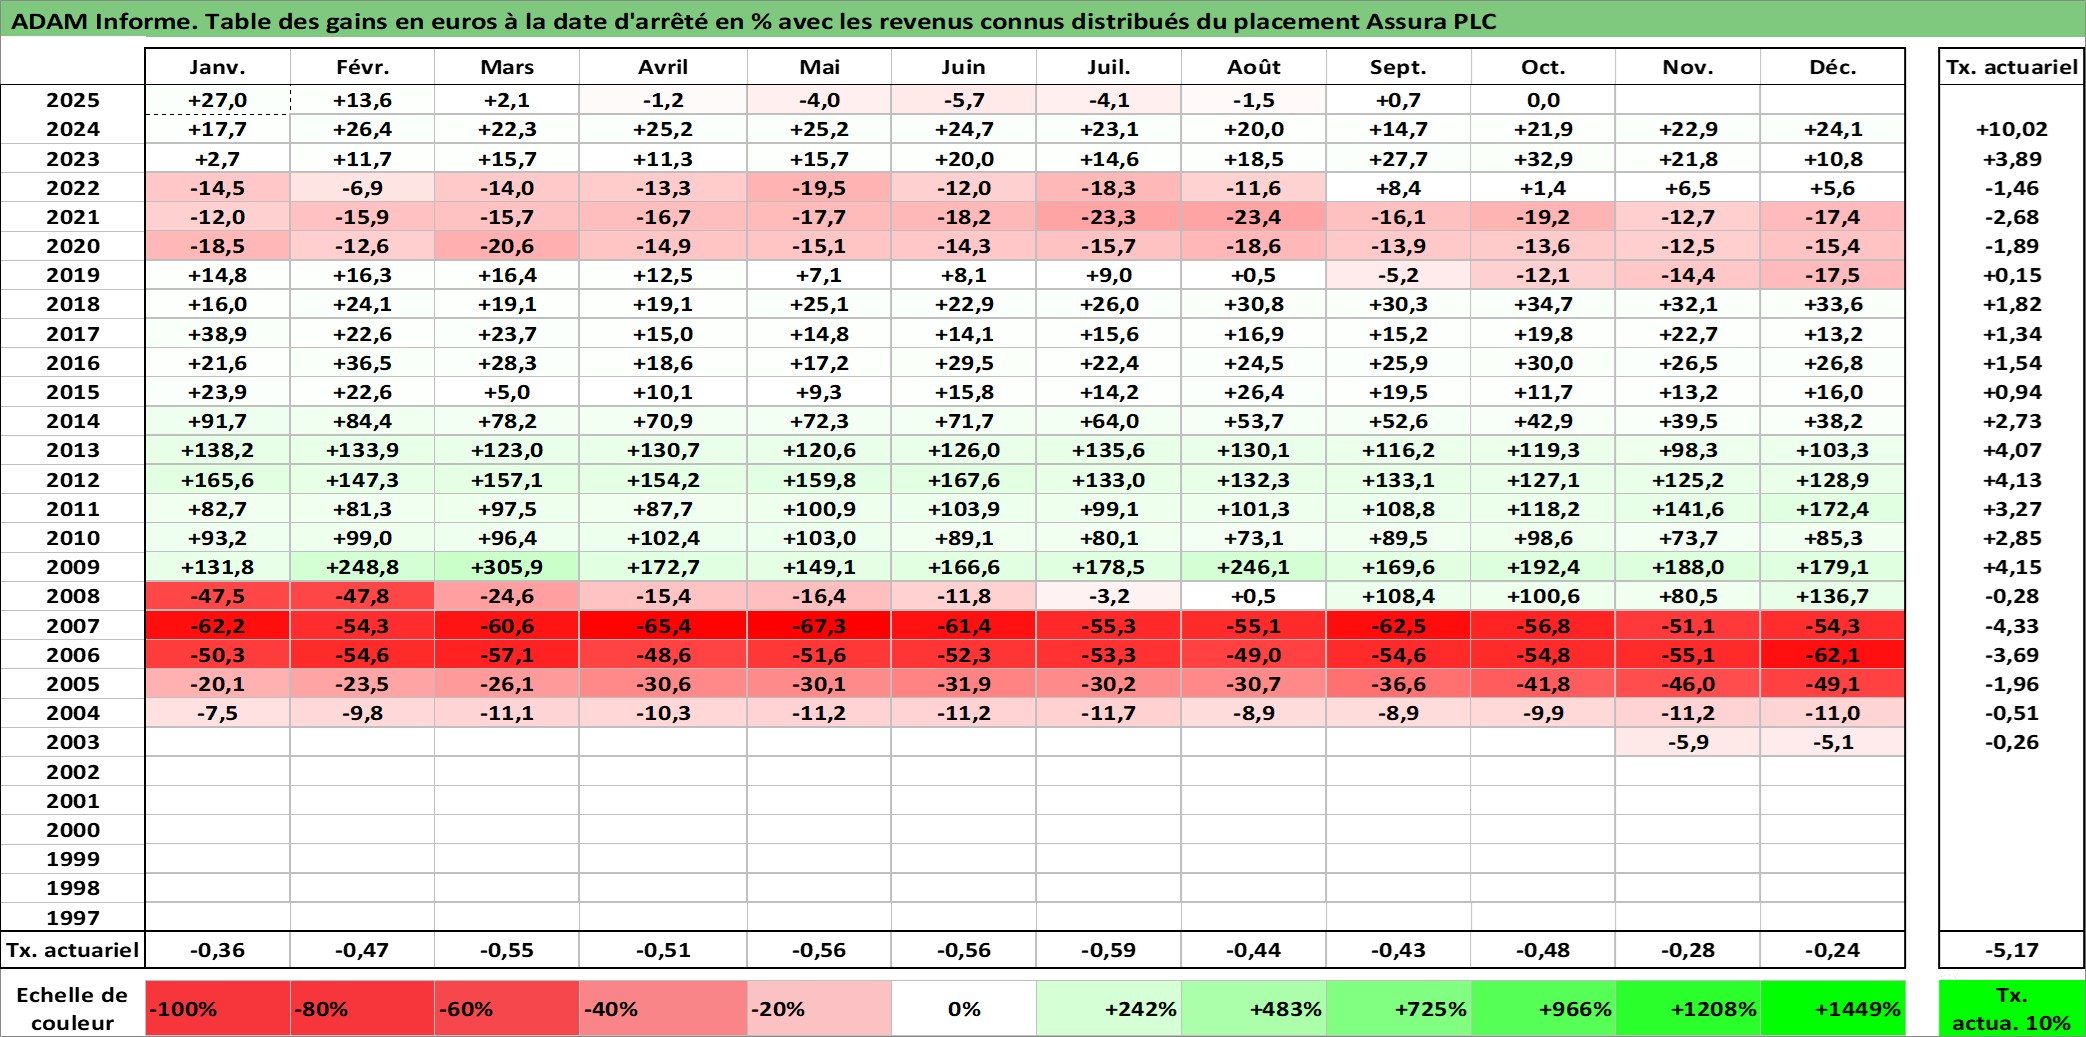Select the Mai column header
The image size is (2086, 1037).
coord(819,67)
